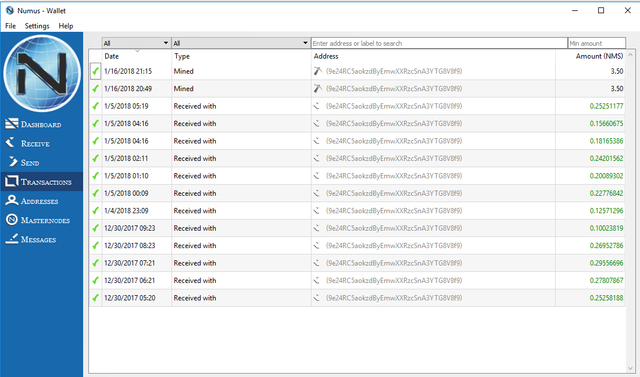640x377 pixels.
Task: Click pickaxe icon of 1/16/2018 20:49 row
Action: [318, 89]
